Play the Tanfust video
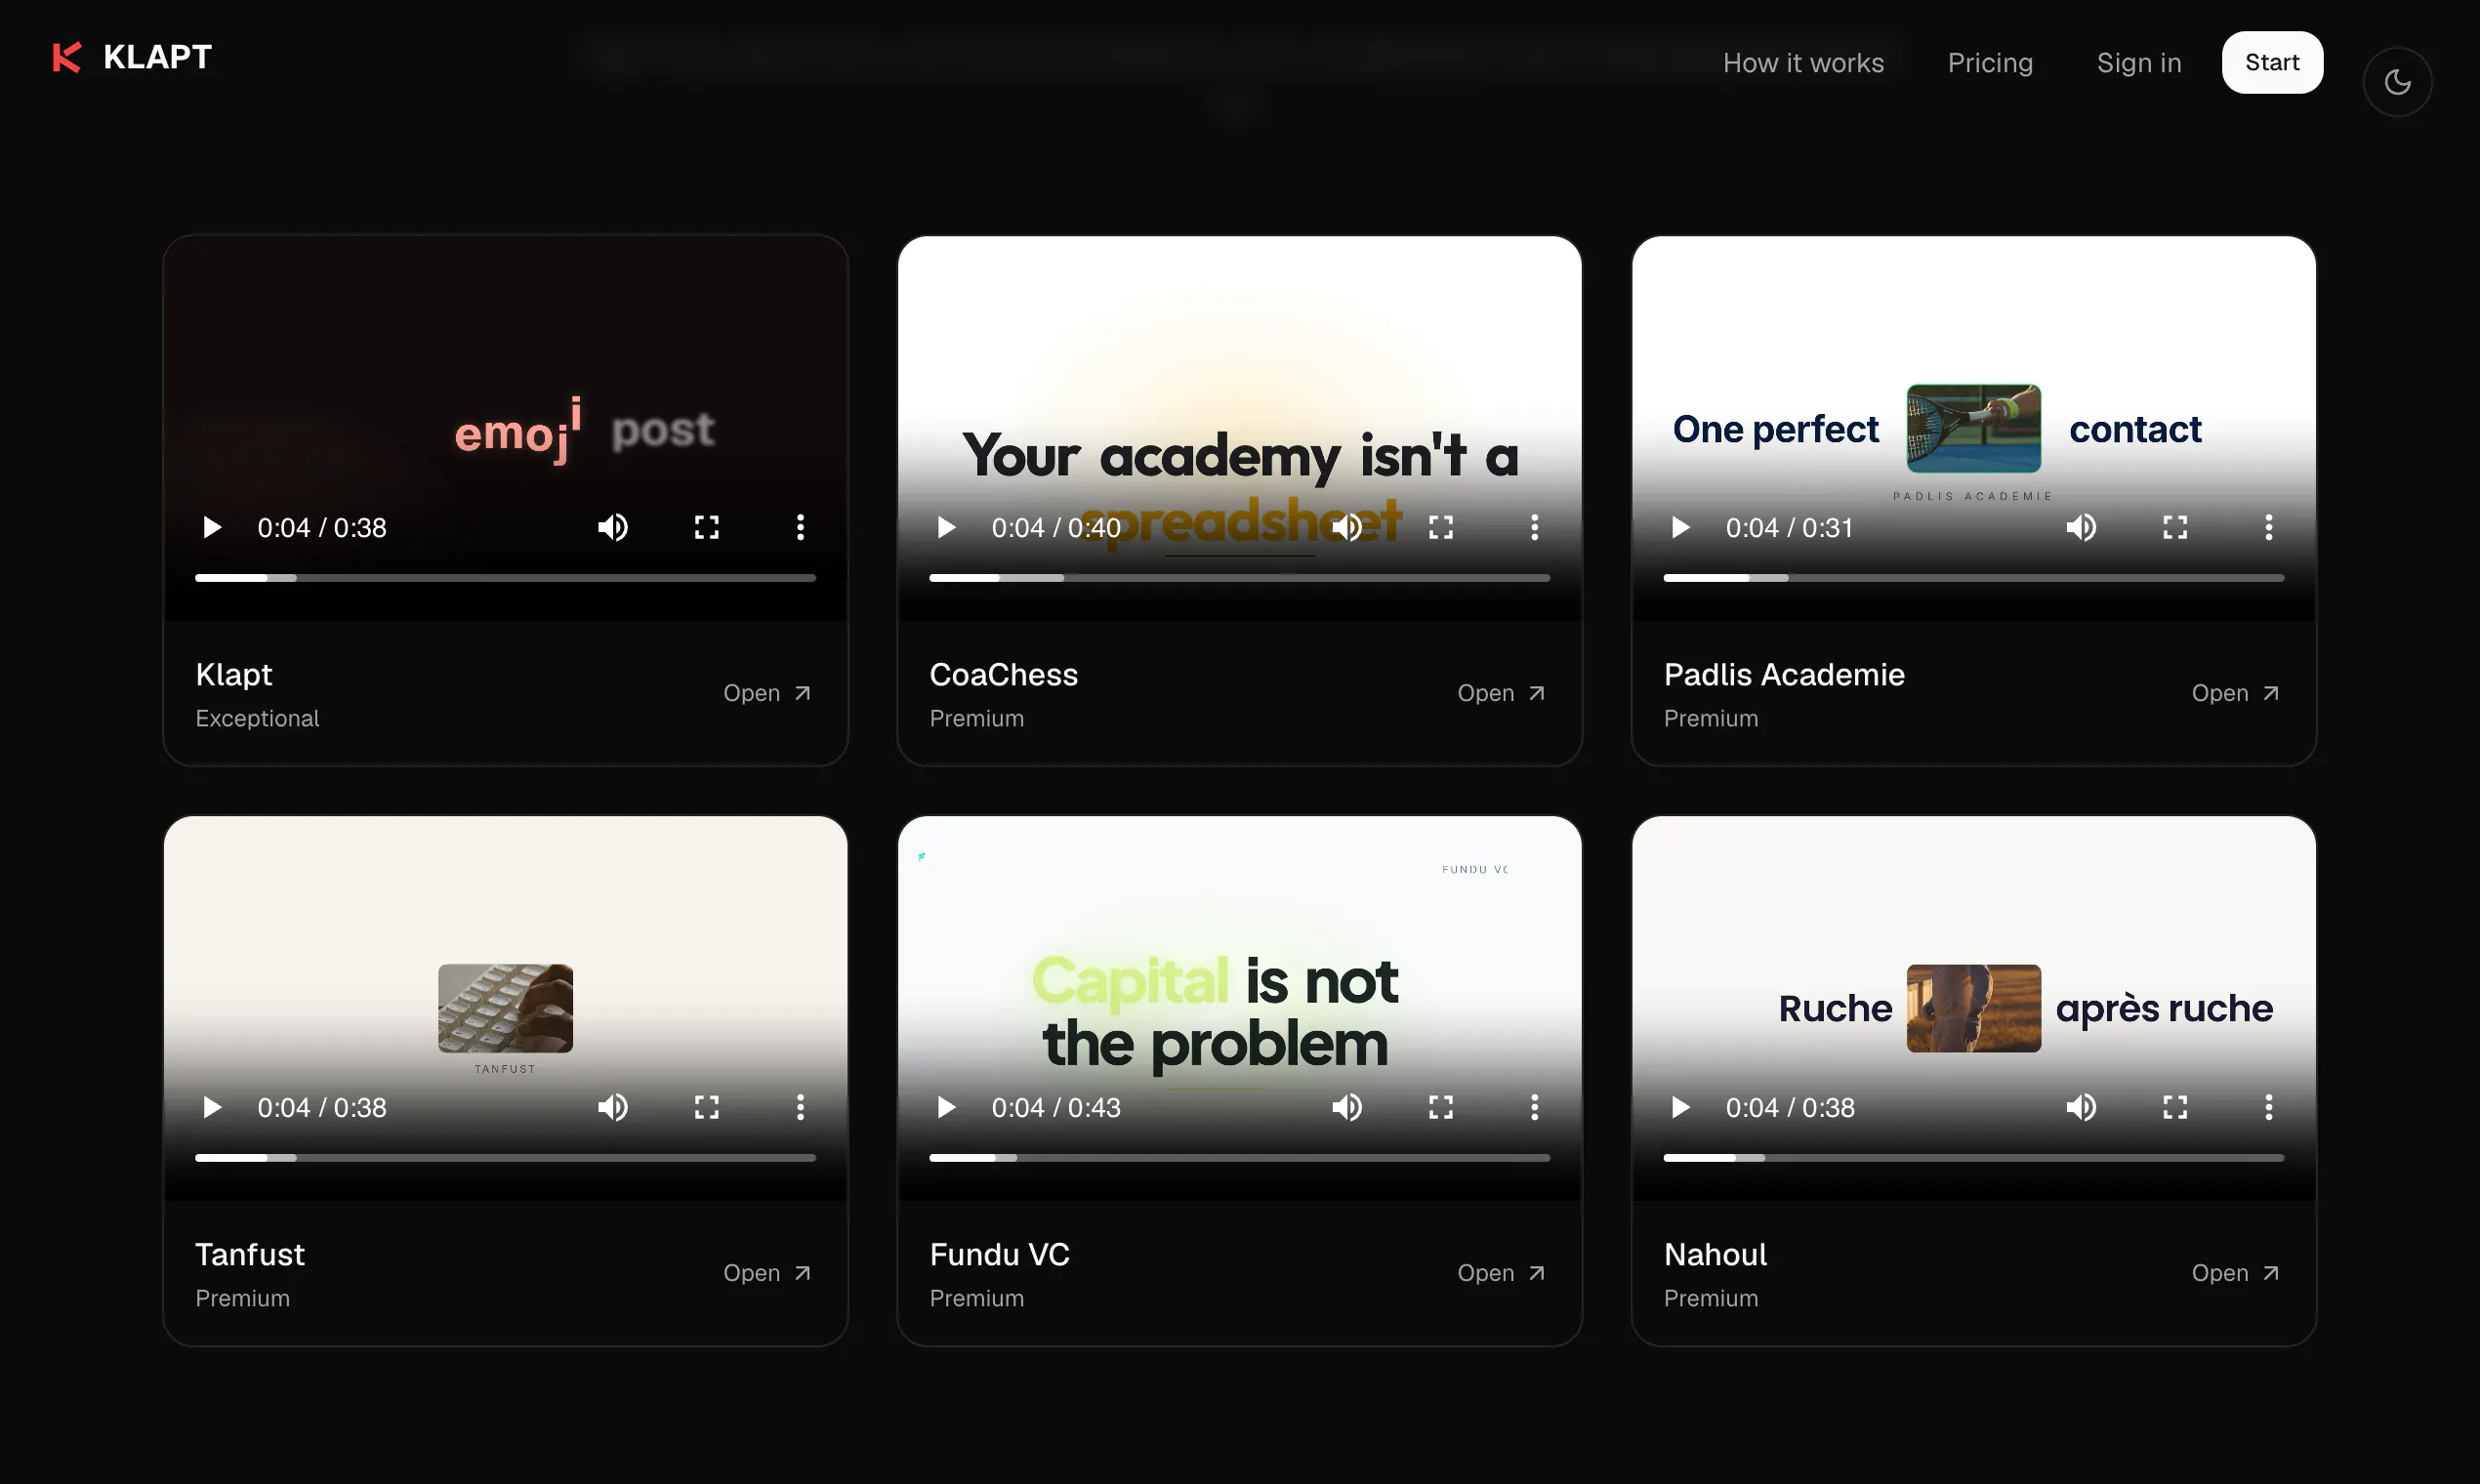 212,1107
